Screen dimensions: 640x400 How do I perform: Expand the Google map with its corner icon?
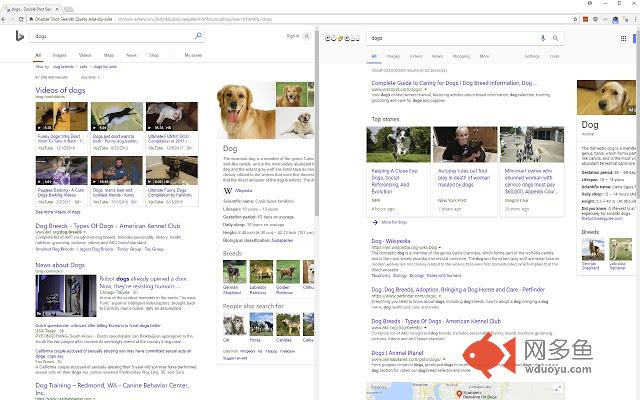(558, 388)
